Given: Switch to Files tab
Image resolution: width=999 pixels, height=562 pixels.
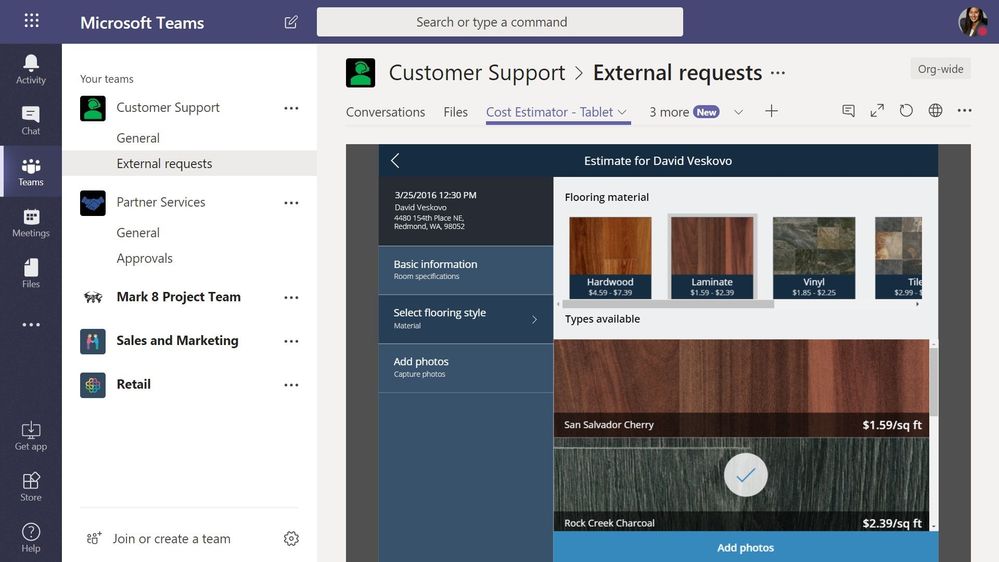Looking at the screenshot, I should pos(456,112).
